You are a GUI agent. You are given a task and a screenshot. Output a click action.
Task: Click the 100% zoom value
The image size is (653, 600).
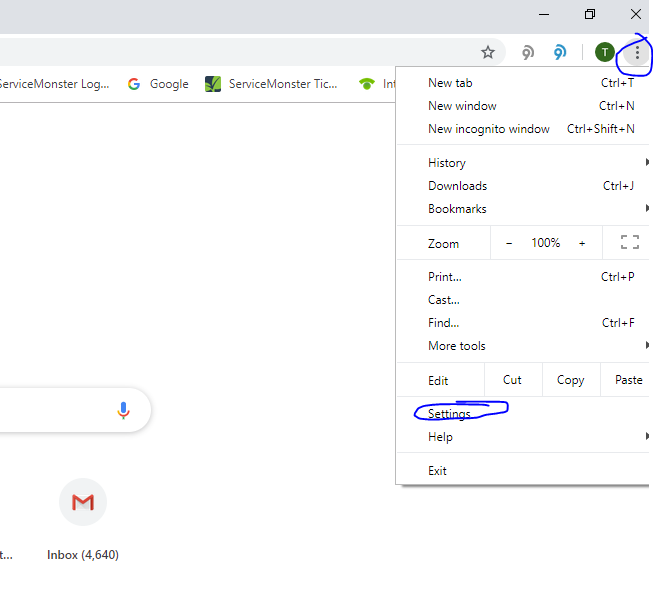click(546, 243)
